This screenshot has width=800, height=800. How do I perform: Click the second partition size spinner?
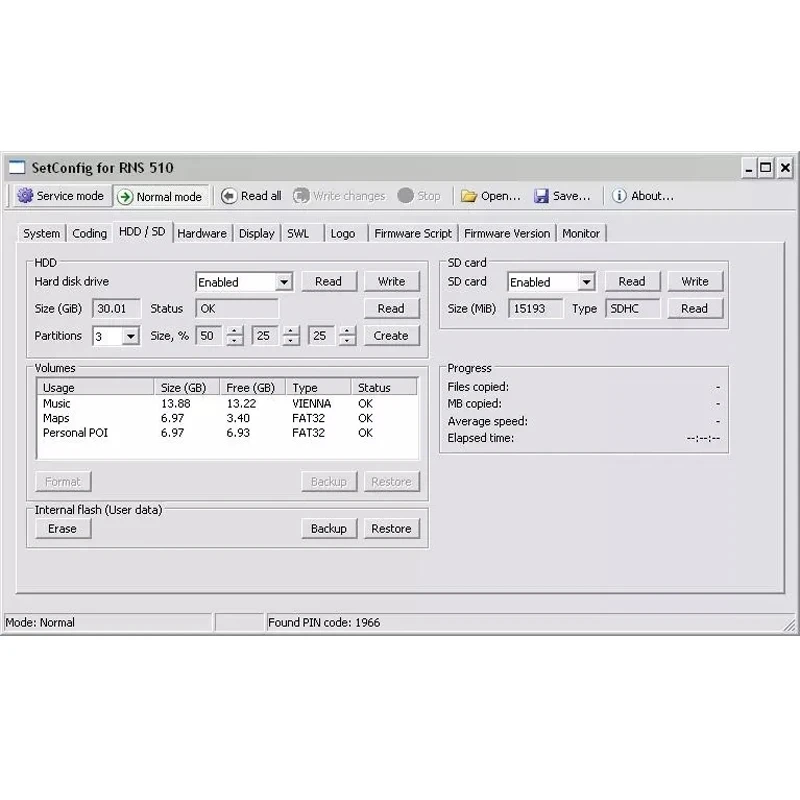pyautogui.click(x=291, y=336)
